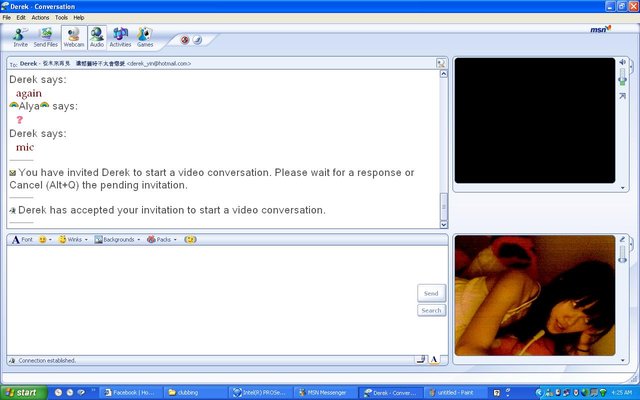The height and width of the screenshot is (400, 640).
Task: Click the block contact icon
Action: 184,40
